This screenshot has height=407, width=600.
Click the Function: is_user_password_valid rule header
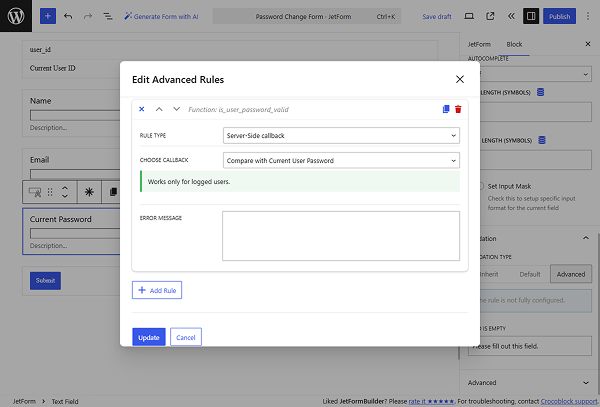tap(238, 109)
